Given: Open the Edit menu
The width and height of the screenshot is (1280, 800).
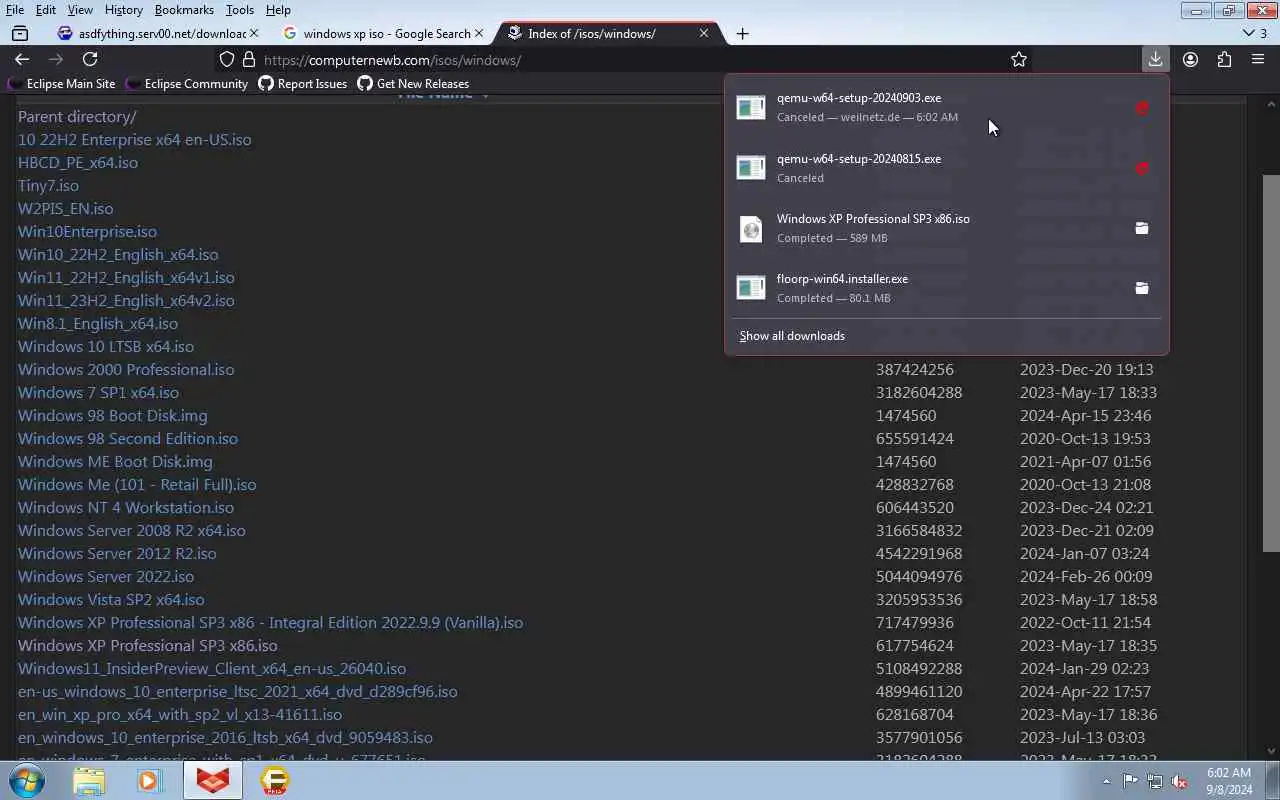Looking at the screenshot, I should 46,10.
